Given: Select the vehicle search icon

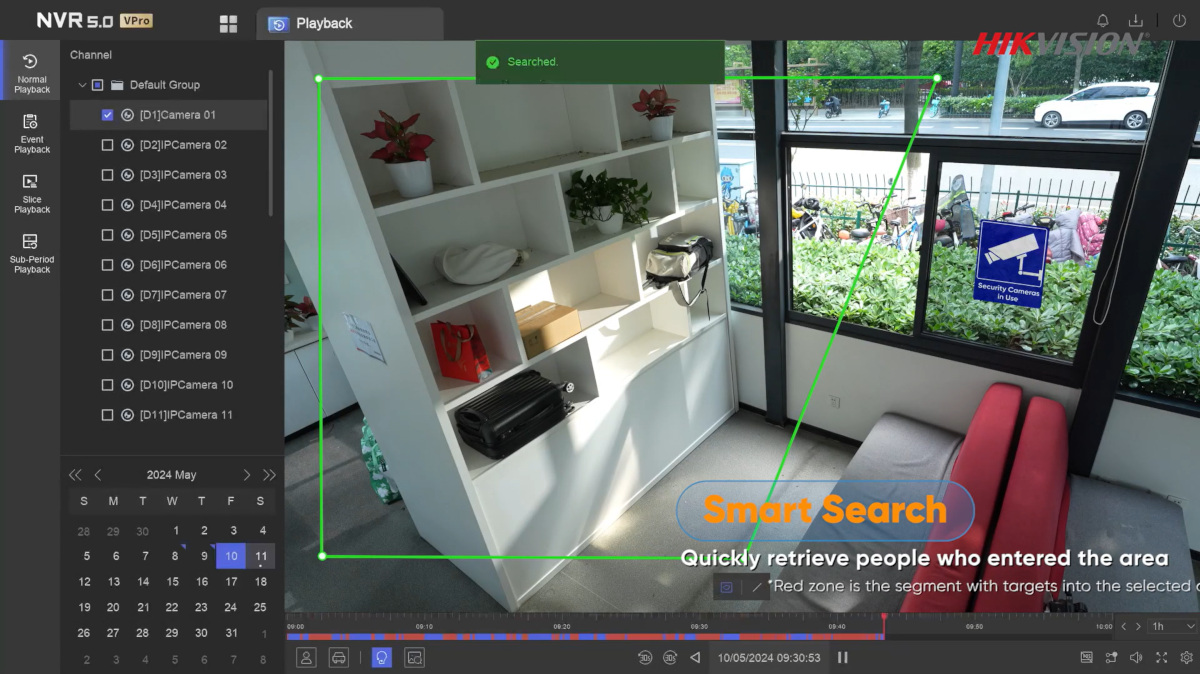Looking at the screenshot, I should point(339,657).
